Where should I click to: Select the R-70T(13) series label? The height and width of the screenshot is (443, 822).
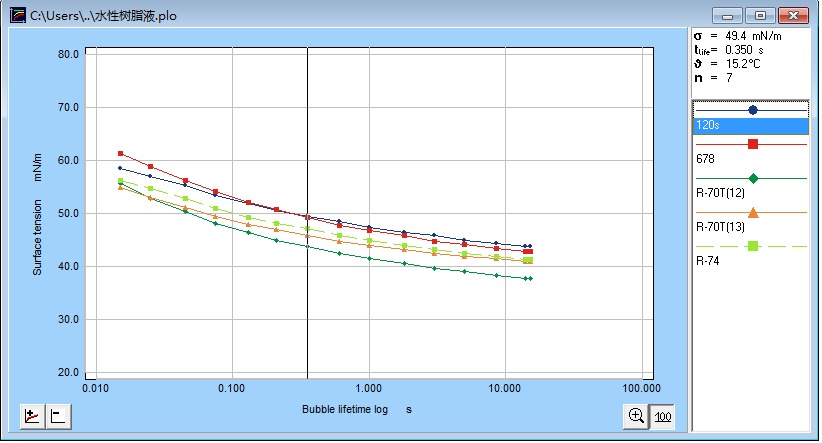(718, 227)
